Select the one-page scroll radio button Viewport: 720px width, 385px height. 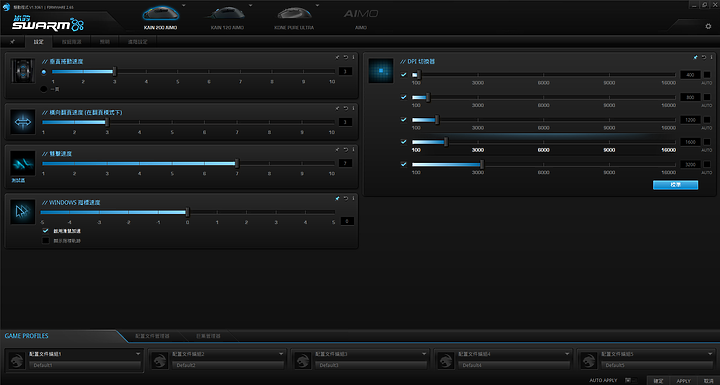coord(44,89)
